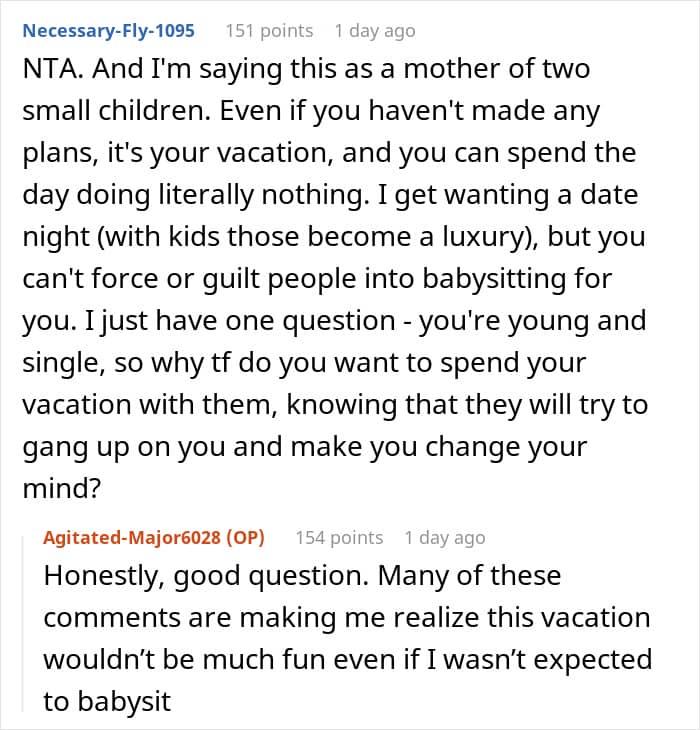Click the (OP) label beside Agitated-Major6028

click(x=245, y=537)
